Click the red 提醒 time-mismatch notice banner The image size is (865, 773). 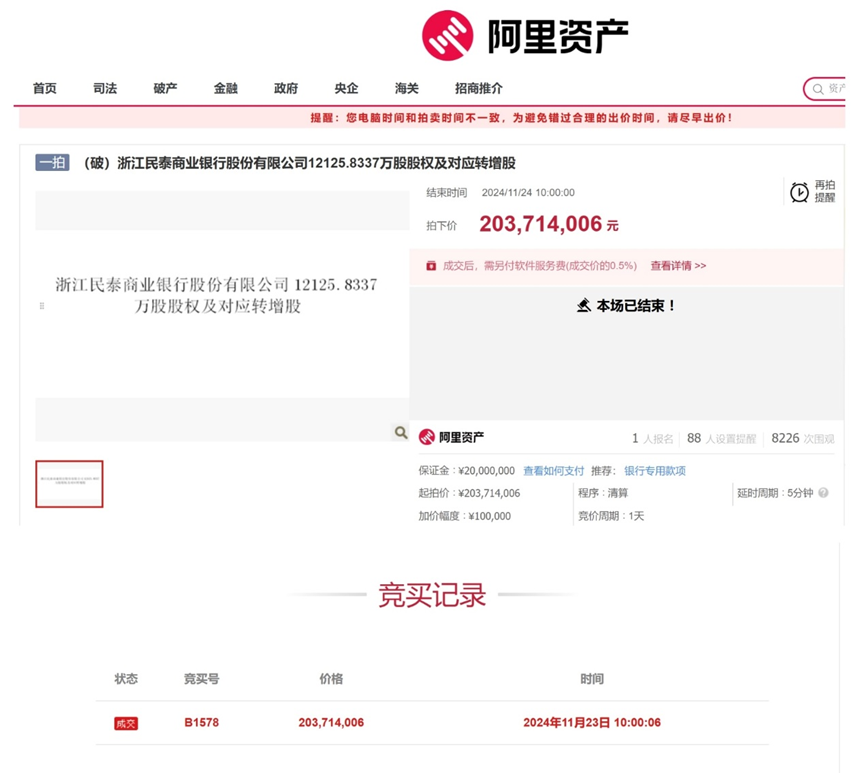432,118
